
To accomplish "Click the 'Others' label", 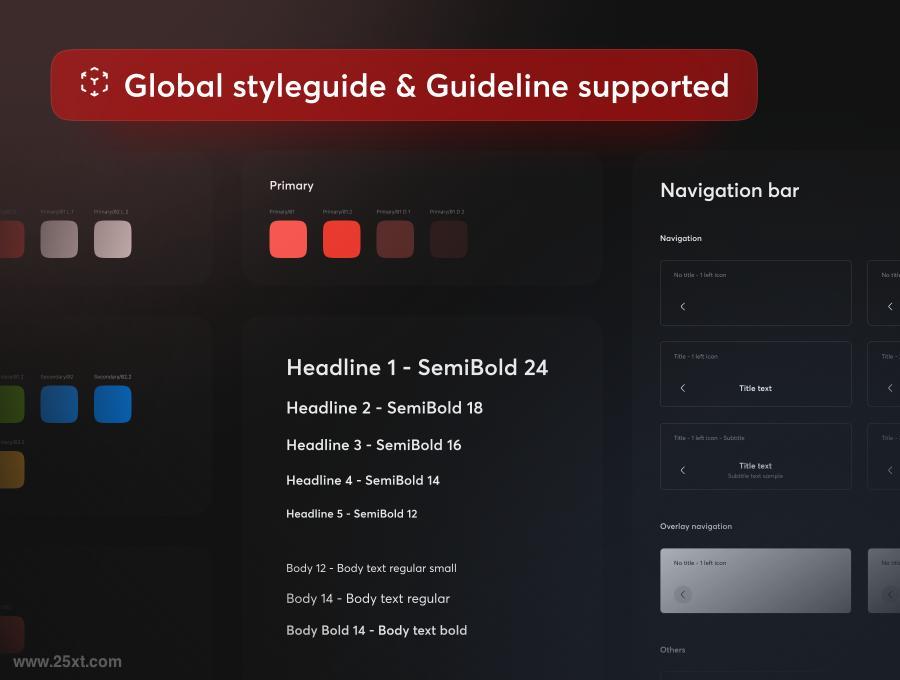I will point(672,650).
